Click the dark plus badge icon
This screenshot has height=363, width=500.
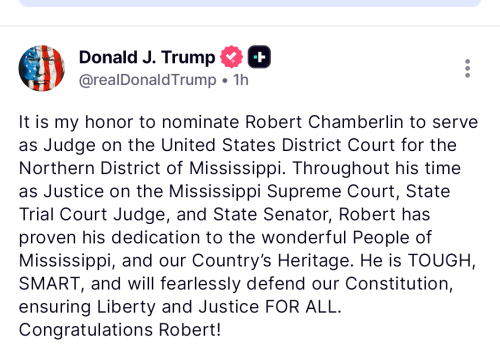259,57
